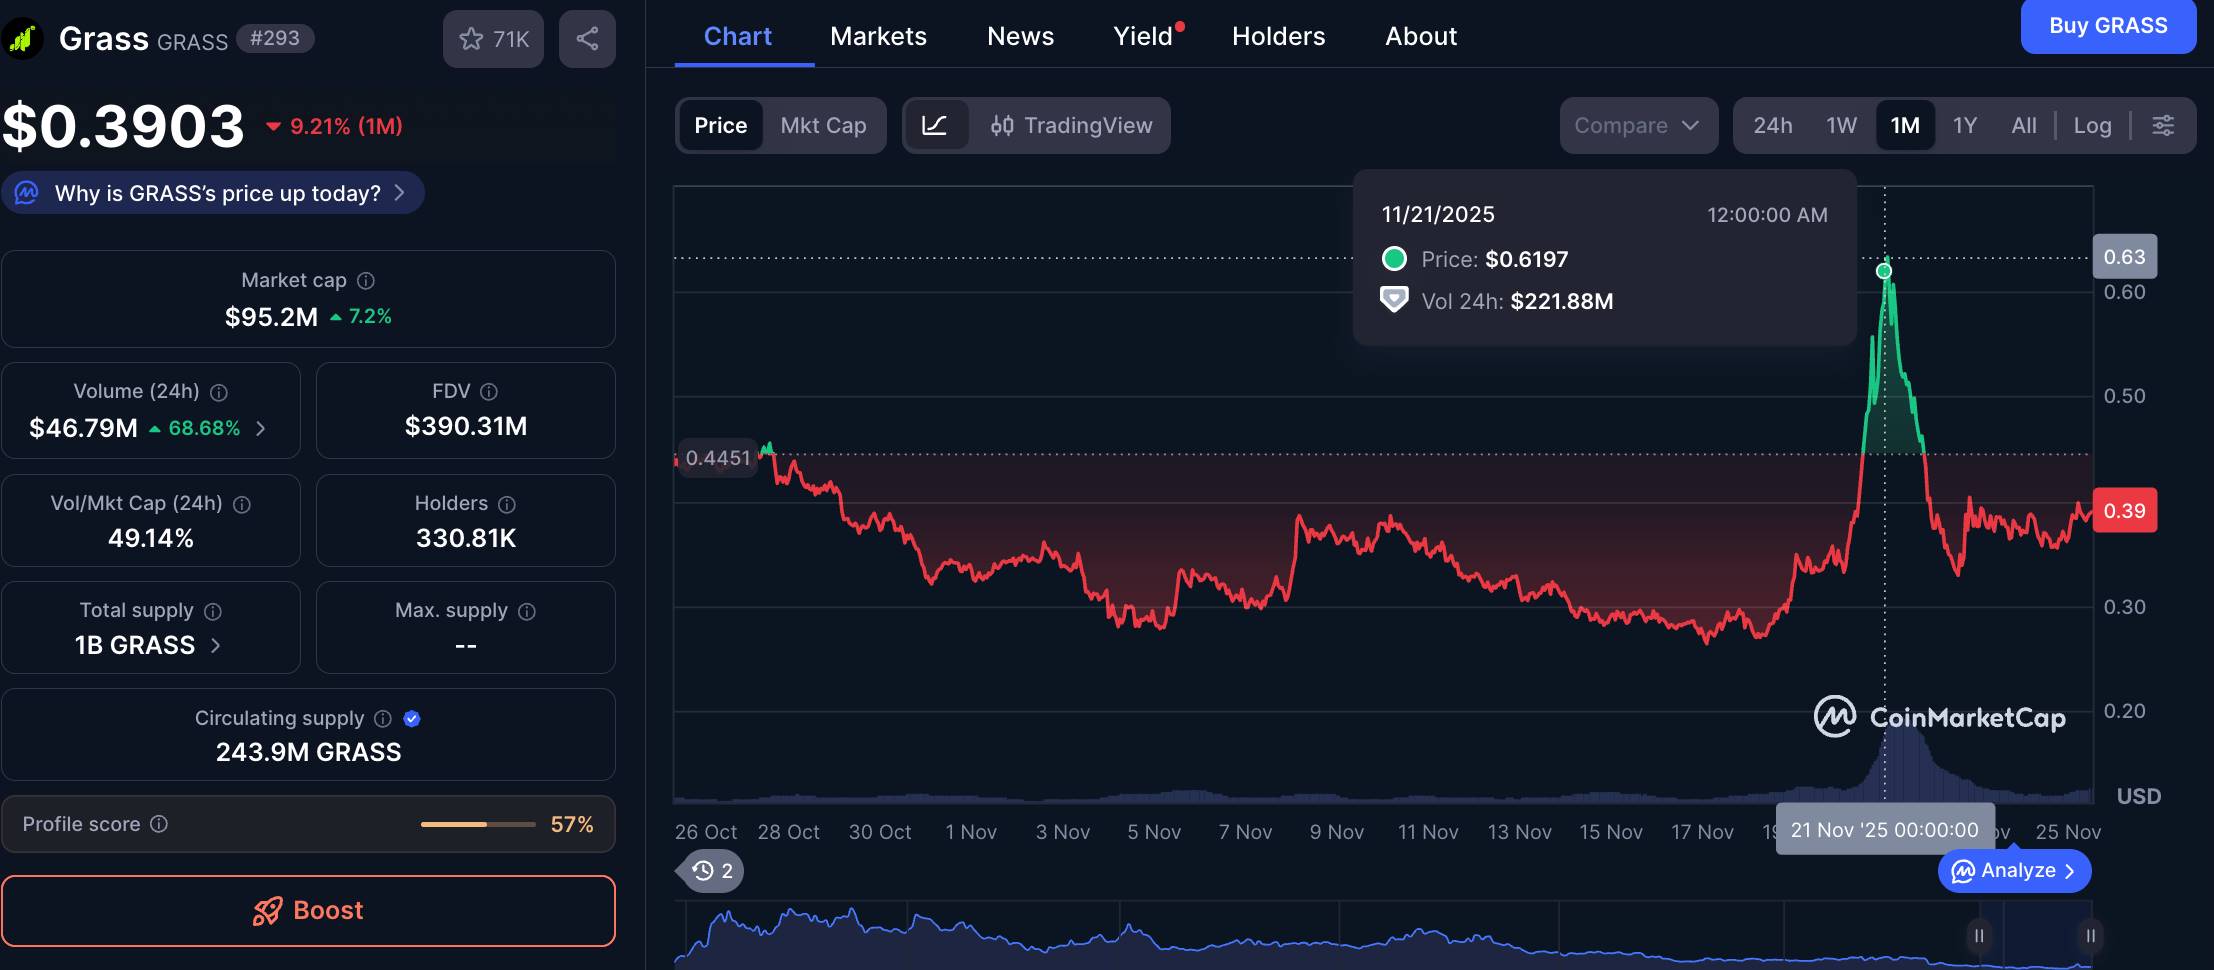Click the Holders info icon
Screen dimensions: 2214x970
507,504
